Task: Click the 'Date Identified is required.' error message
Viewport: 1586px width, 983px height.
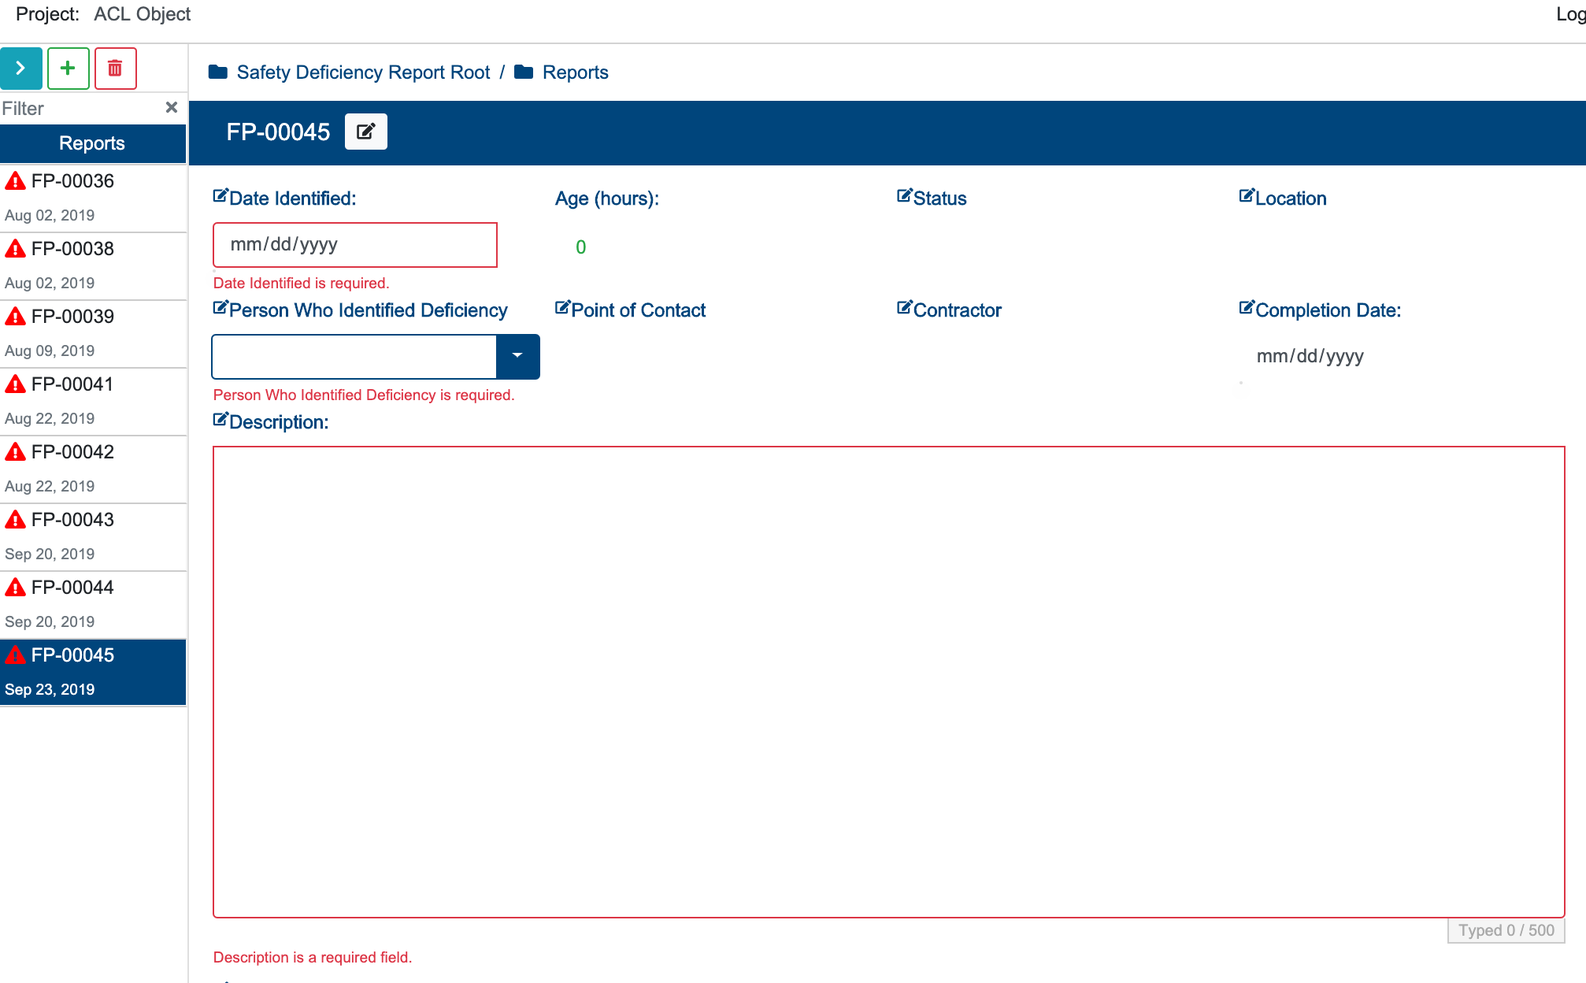Action: point(301,283)
